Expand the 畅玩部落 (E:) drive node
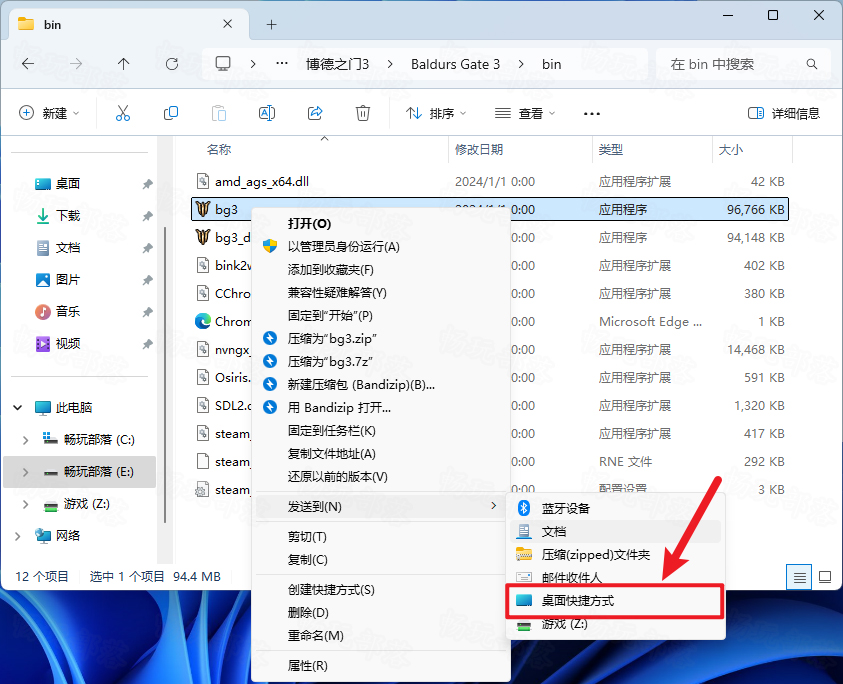 point(25,472)
